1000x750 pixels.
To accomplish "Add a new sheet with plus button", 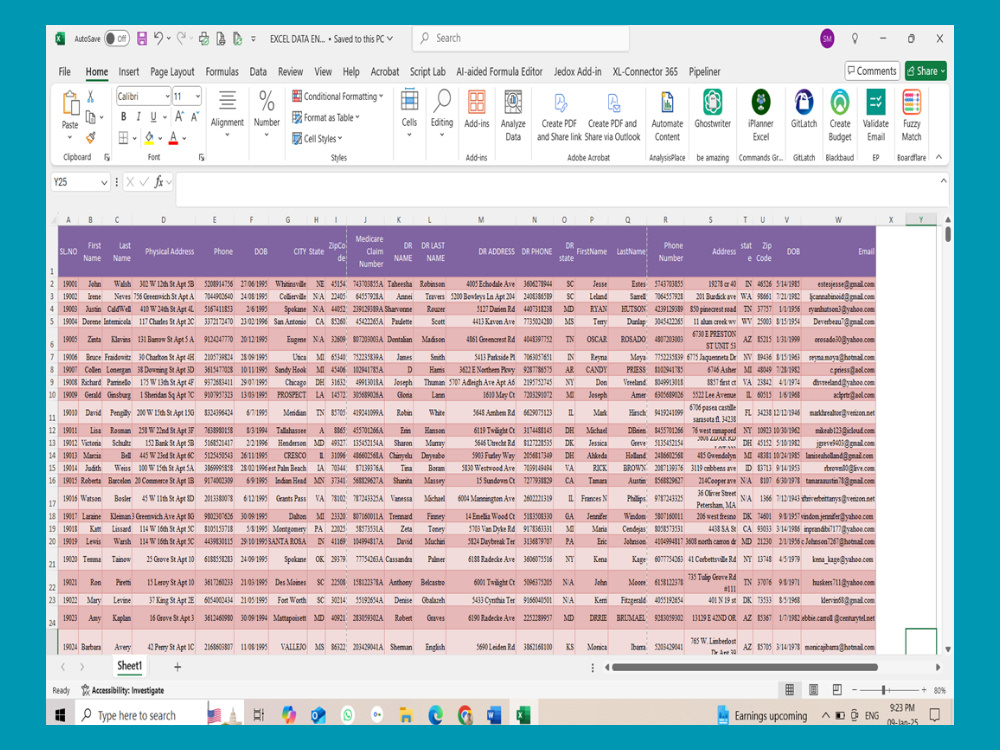I will click(x=177, y=667).
